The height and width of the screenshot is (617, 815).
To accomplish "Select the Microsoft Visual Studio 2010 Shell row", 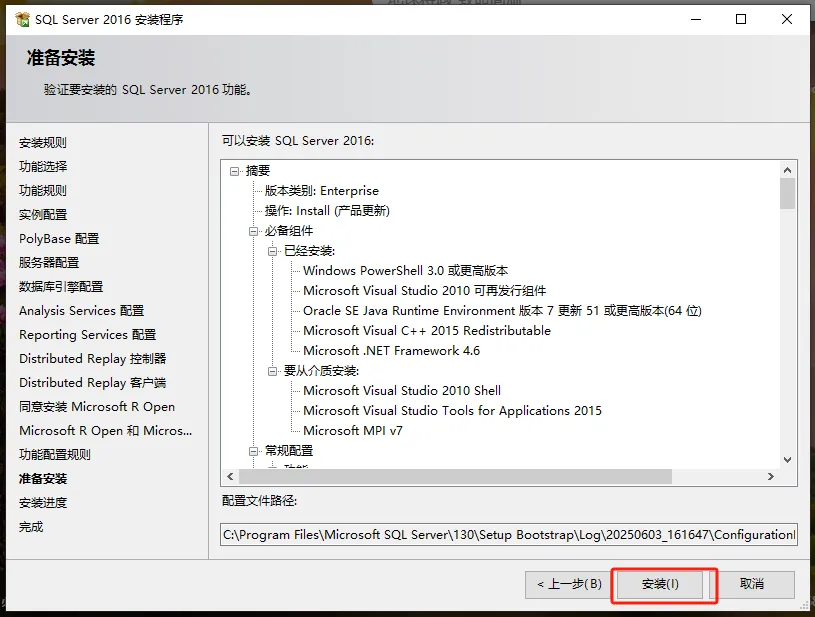I will click(x=402, y=391).
